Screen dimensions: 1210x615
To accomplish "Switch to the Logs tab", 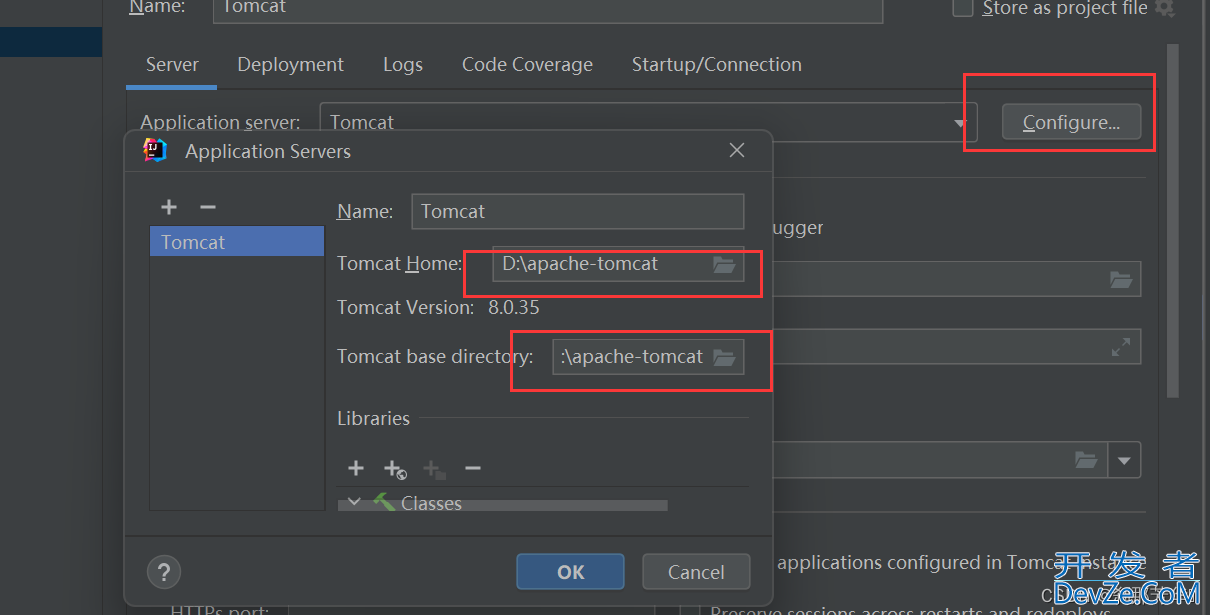I will point(403,64).
